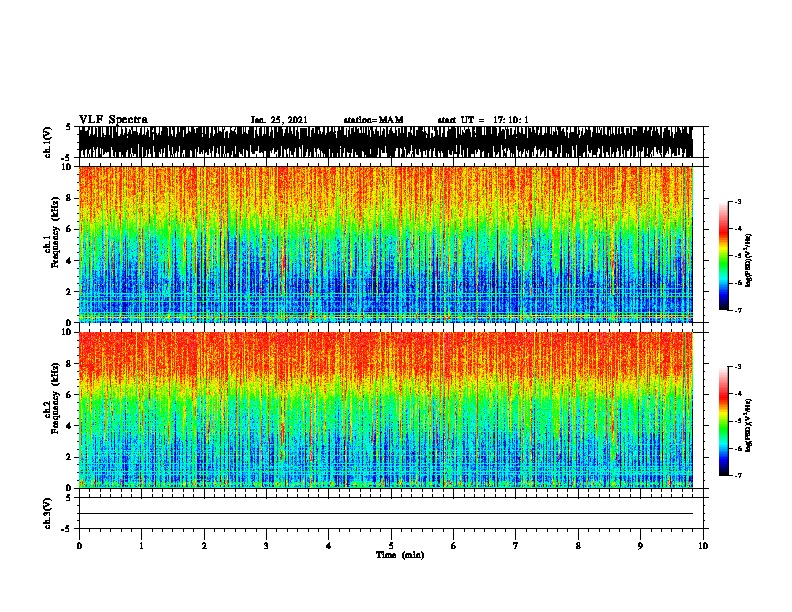Image resolution: width=792 pixels, height=612 pixels.
Task: Click the "-3" tick on ch.1 colorbar
Action: coord(737,202)
